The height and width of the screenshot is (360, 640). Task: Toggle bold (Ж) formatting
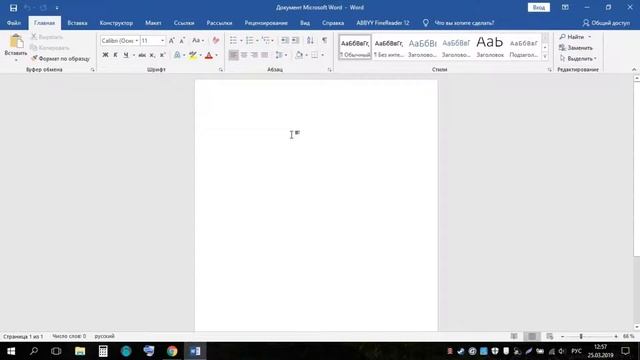click(x=105, y=55)
